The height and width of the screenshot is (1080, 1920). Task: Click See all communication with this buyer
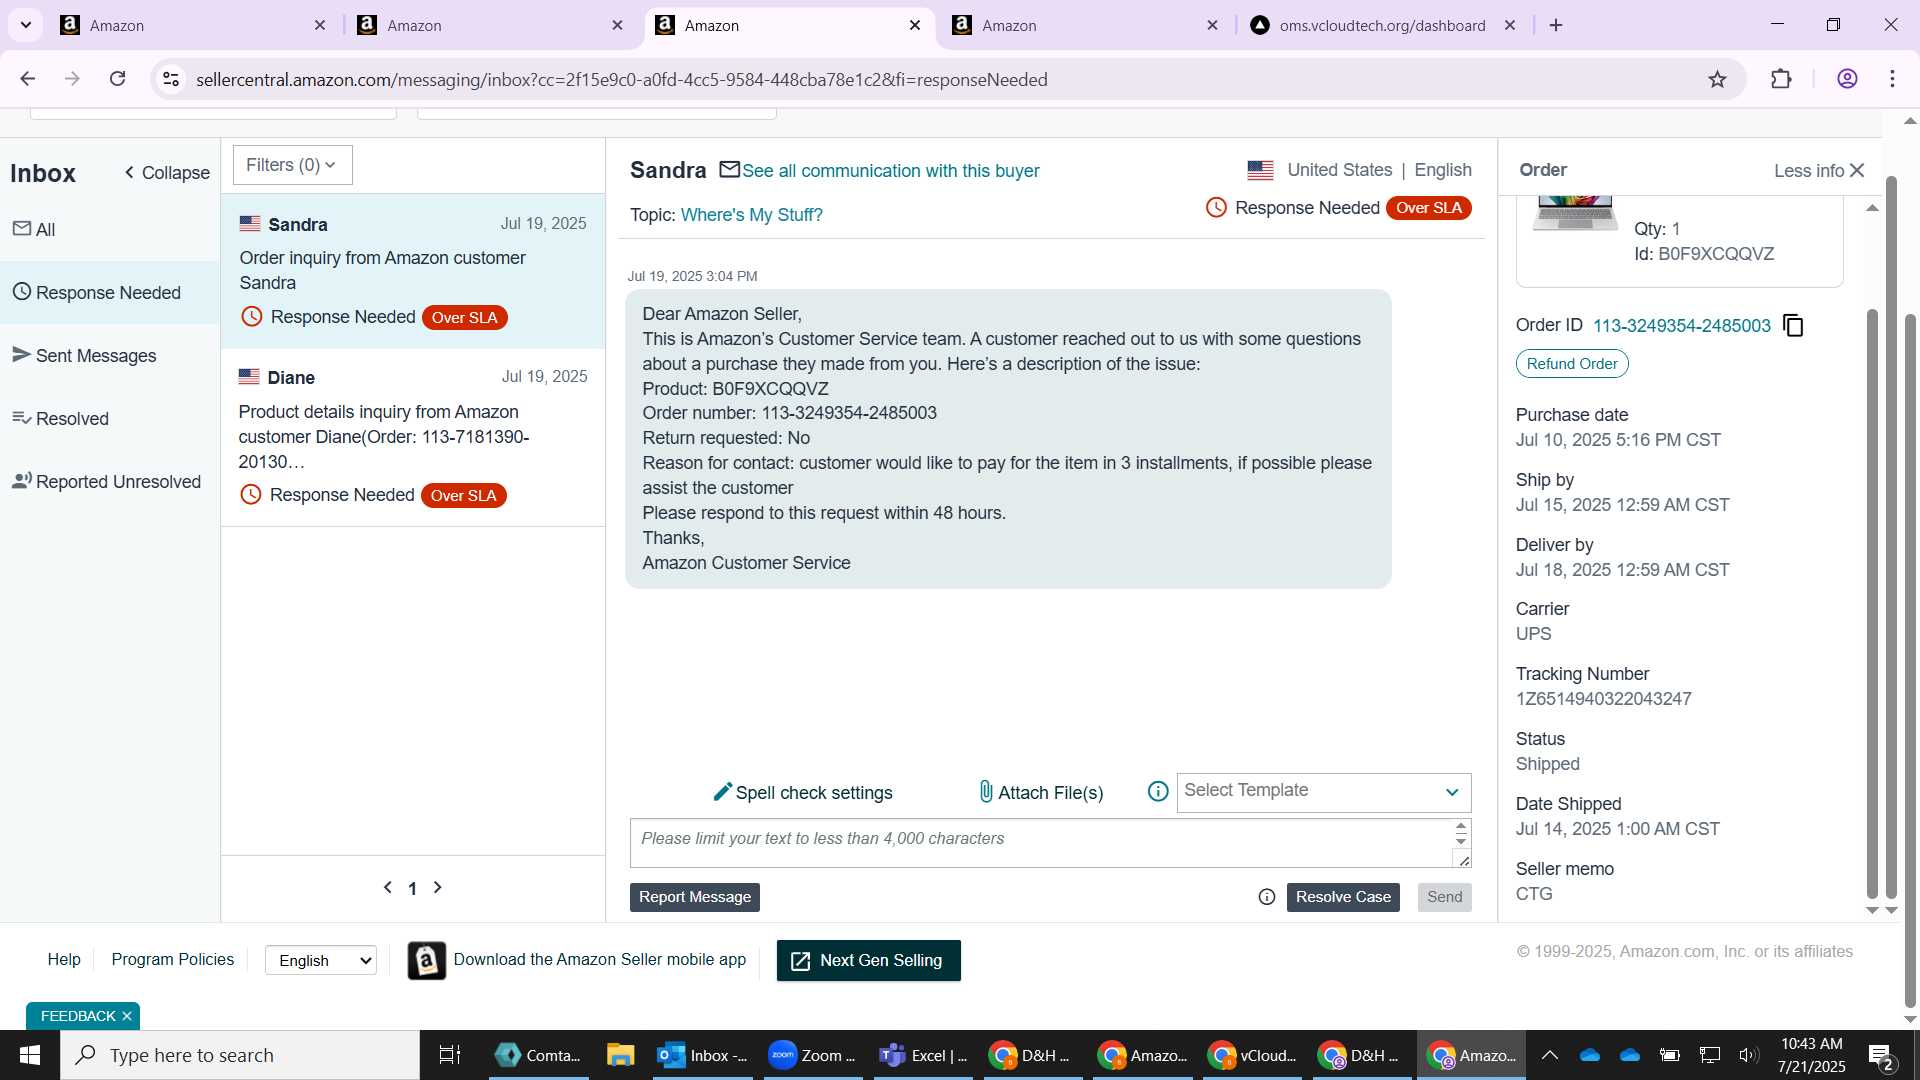point(890,171)
